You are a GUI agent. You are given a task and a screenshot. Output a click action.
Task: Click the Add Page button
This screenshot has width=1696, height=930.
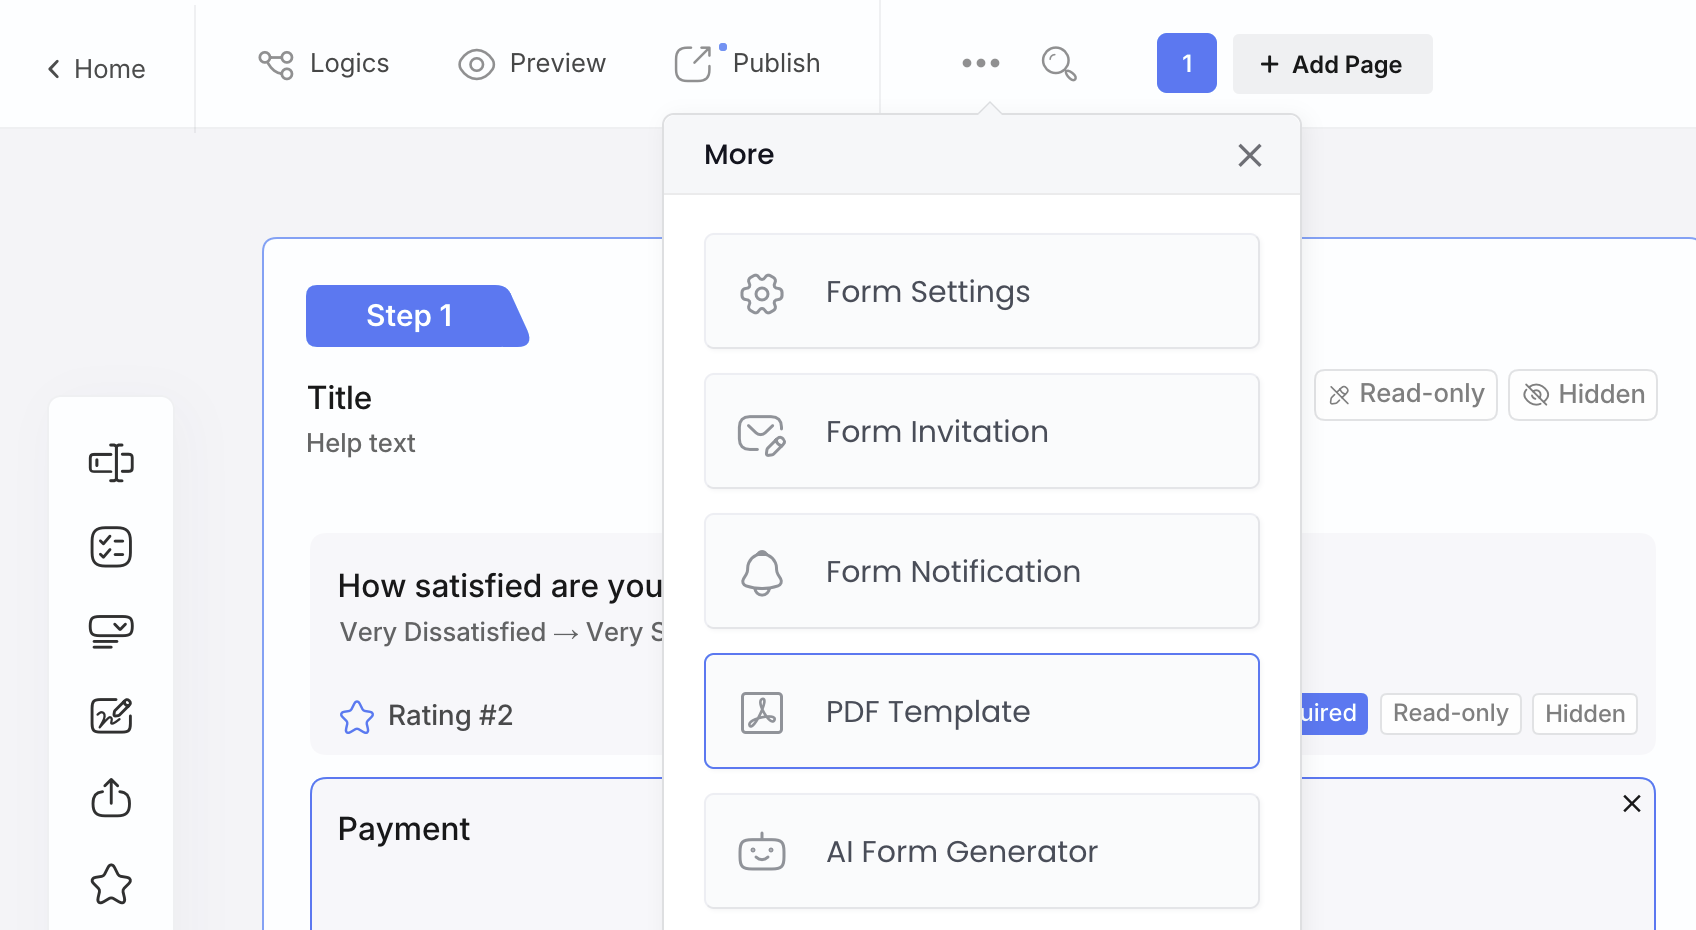(1332, 64)
